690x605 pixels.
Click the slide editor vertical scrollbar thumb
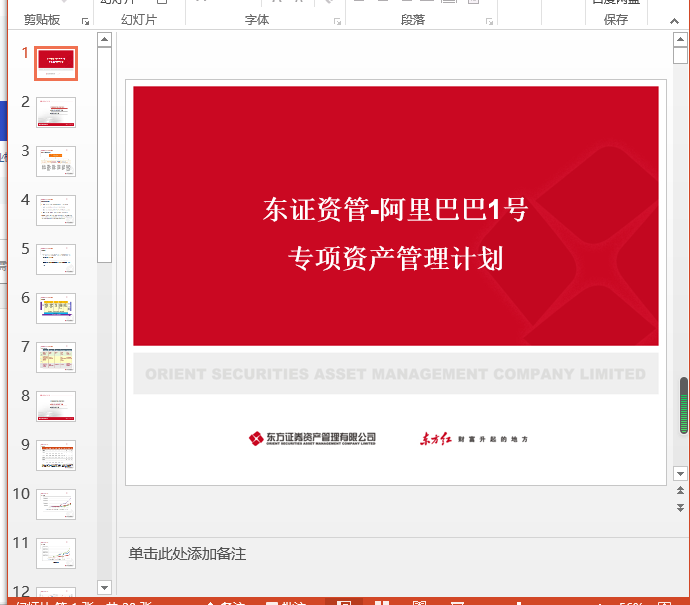point(683,406)
